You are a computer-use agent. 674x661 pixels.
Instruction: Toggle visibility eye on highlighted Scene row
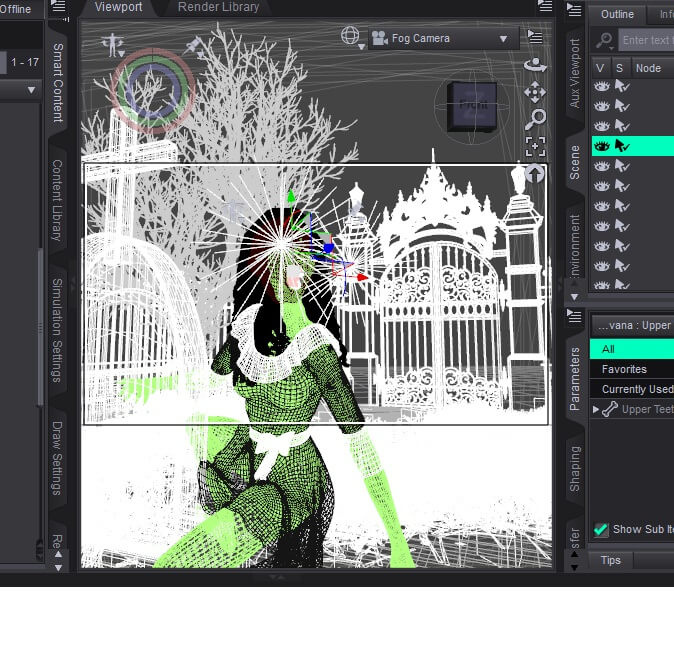pyautogui.click(x=601, y=147)
